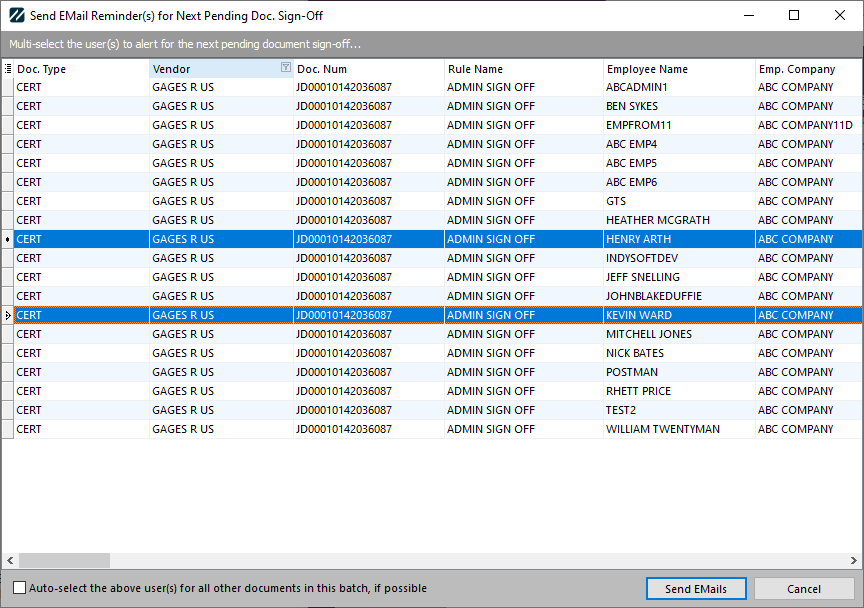
Task: Select the NICK BATES row
Action: pyautogui.click(x=634, y=353)
